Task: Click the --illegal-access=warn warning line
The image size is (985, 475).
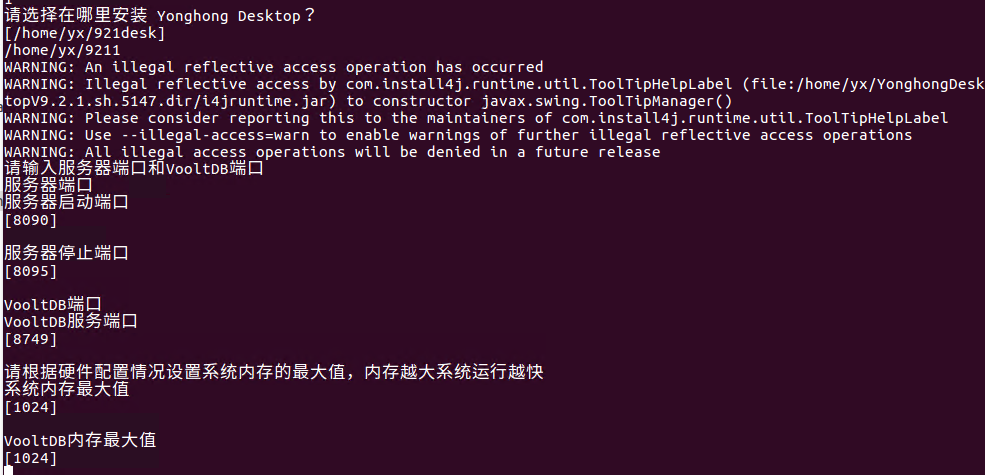Action: pyautogui.click(x=458, y=135)
